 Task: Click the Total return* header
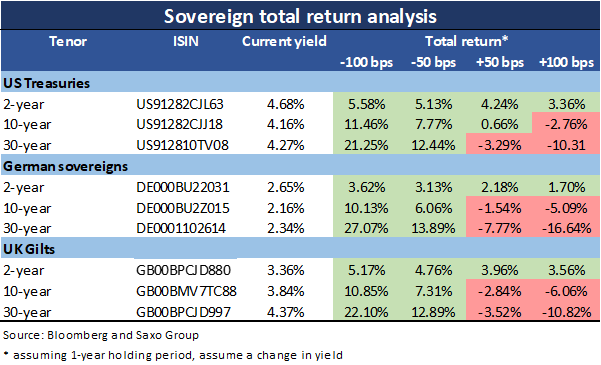tap(466, 41)
